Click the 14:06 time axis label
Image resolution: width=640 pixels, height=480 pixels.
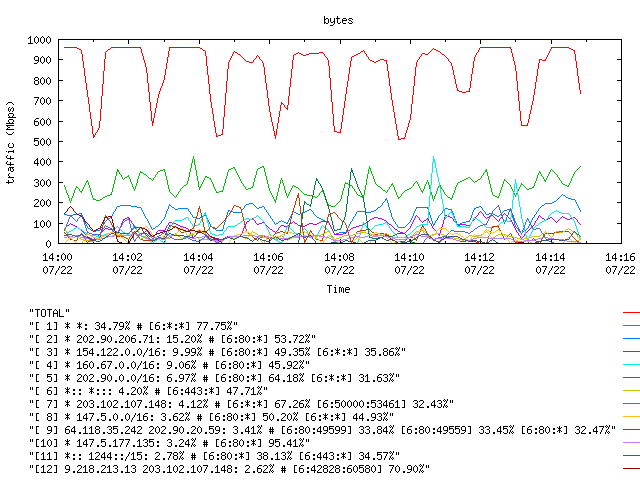(268, 257)
